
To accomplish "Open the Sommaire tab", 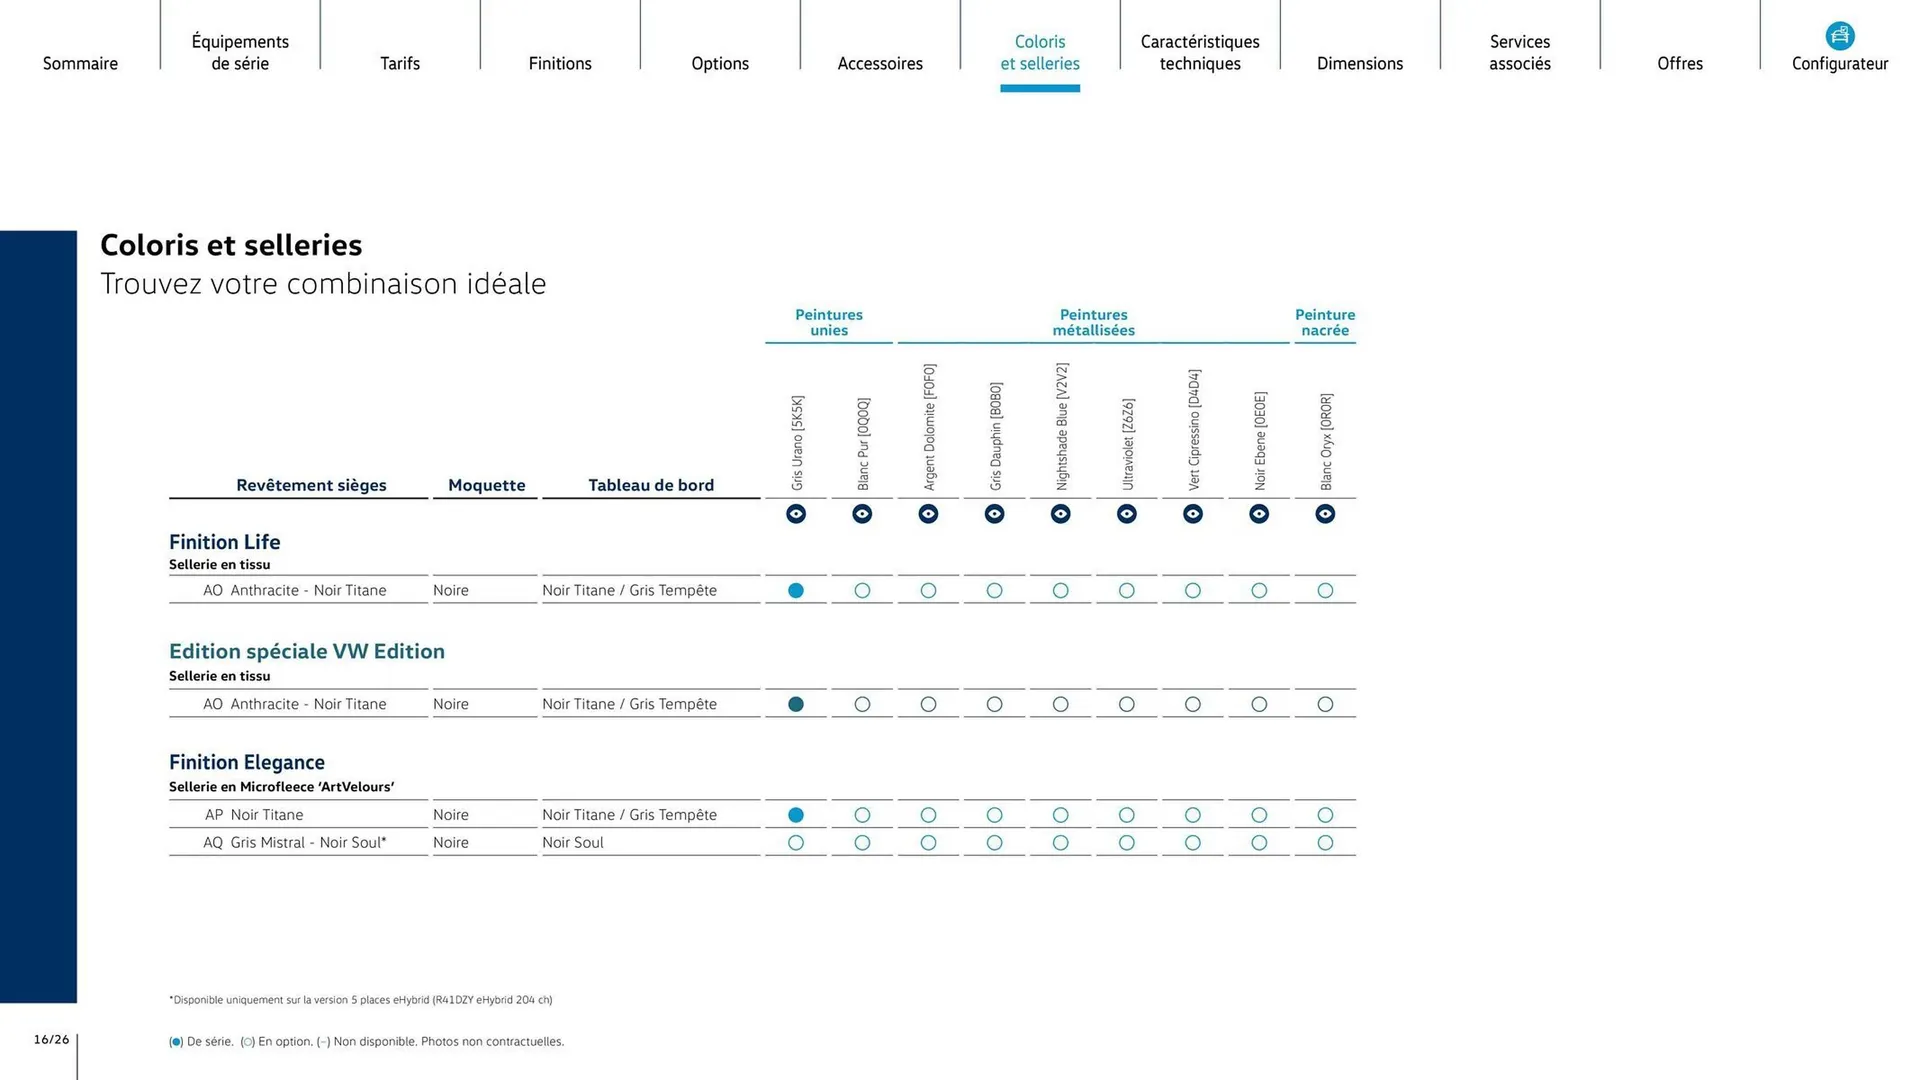I will point(80,63).
